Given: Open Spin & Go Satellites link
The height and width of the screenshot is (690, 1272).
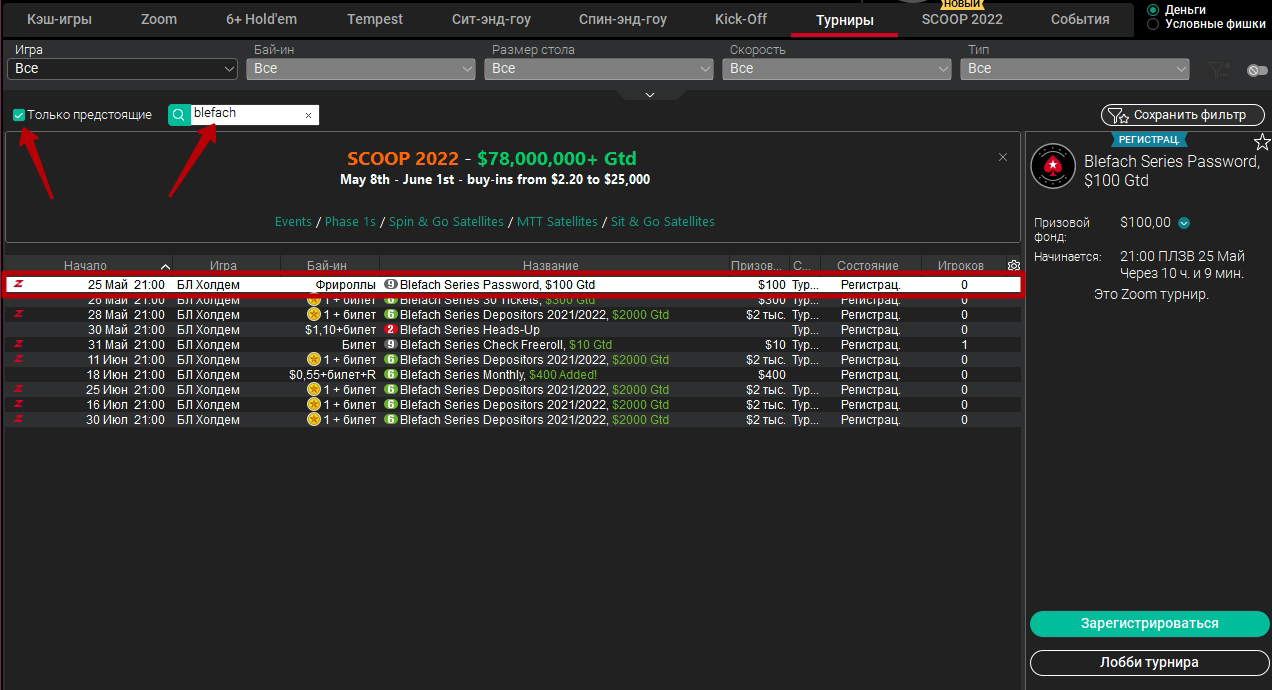Looking at the screenshot, I should pos(446,222).
